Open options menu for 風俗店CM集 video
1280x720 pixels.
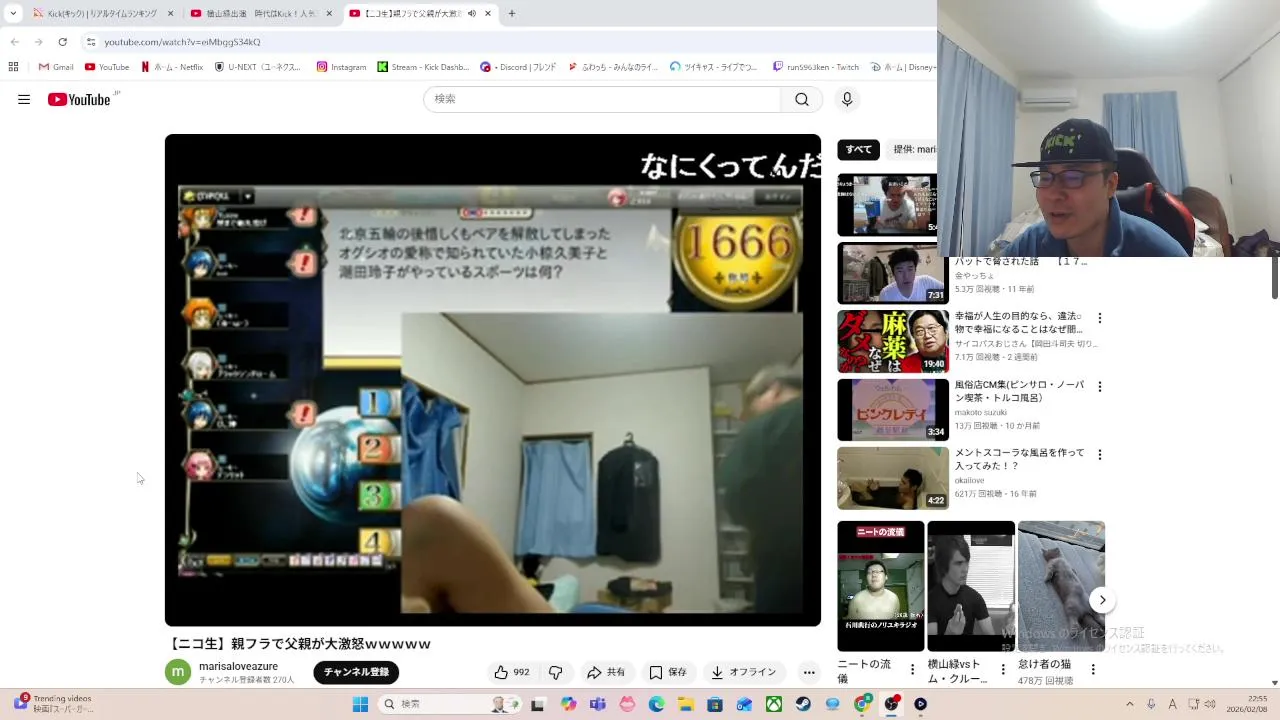coord(1100,386)
